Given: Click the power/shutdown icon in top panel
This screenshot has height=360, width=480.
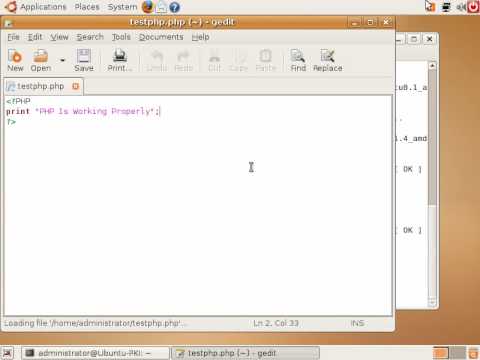Looking at the screenshot, I should [x=473, y=7].
